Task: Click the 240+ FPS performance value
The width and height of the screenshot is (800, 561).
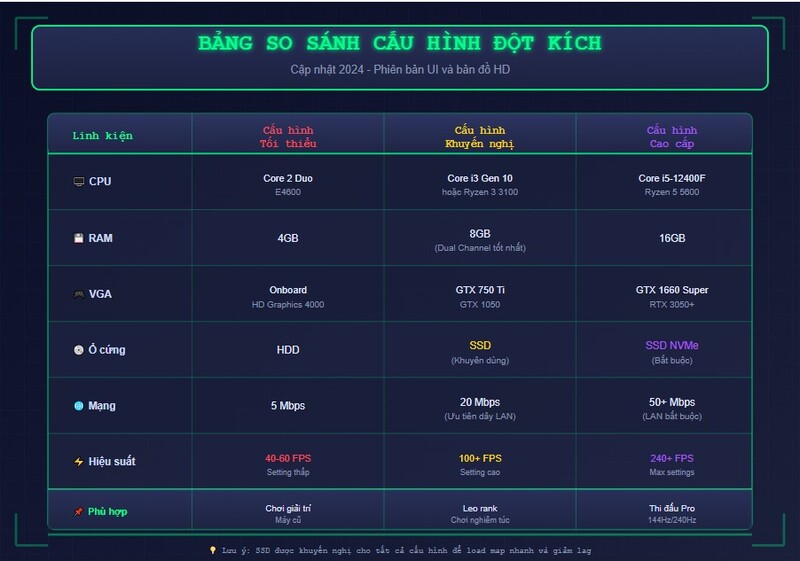Action: [671, 458]
